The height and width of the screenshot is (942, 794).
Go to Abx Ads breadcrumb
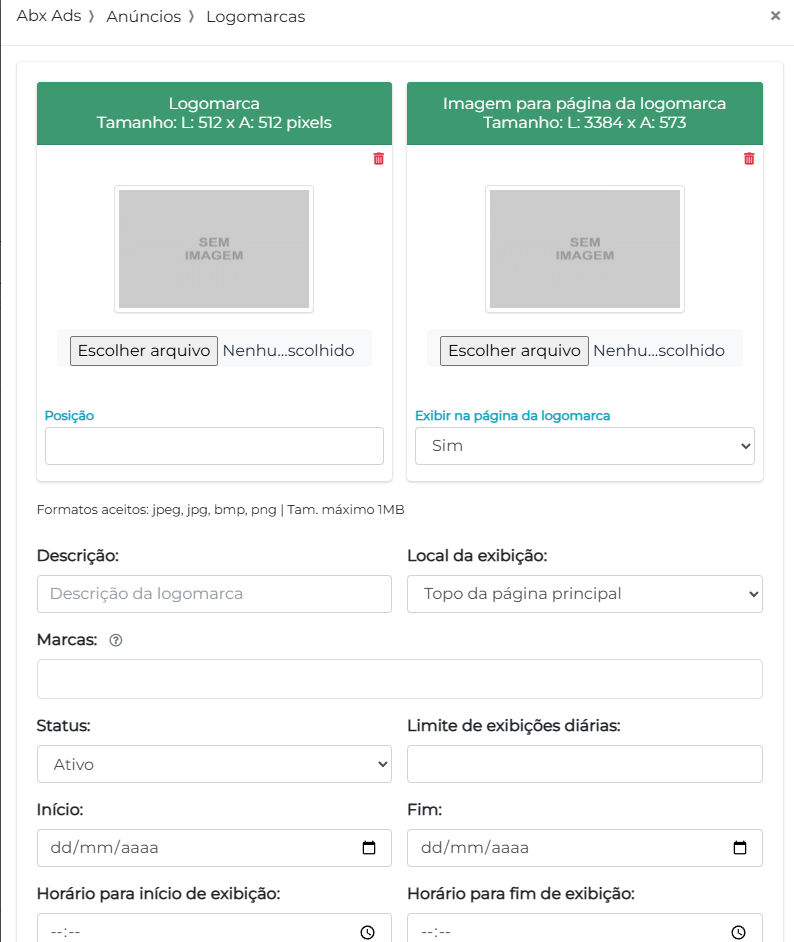pos(49,17)
